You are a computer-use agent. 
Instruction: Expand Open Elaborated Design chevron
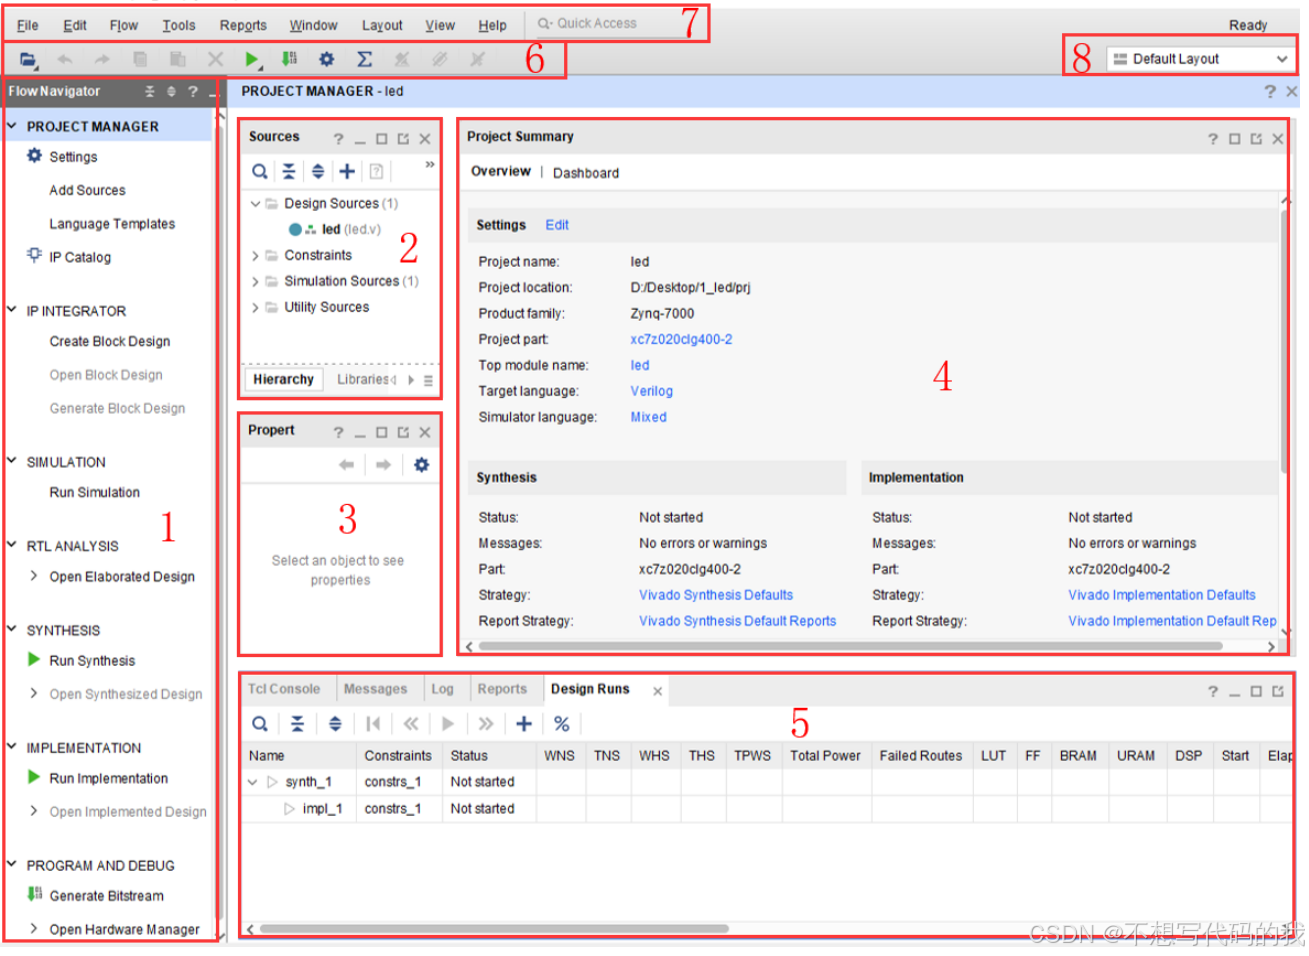34,576
